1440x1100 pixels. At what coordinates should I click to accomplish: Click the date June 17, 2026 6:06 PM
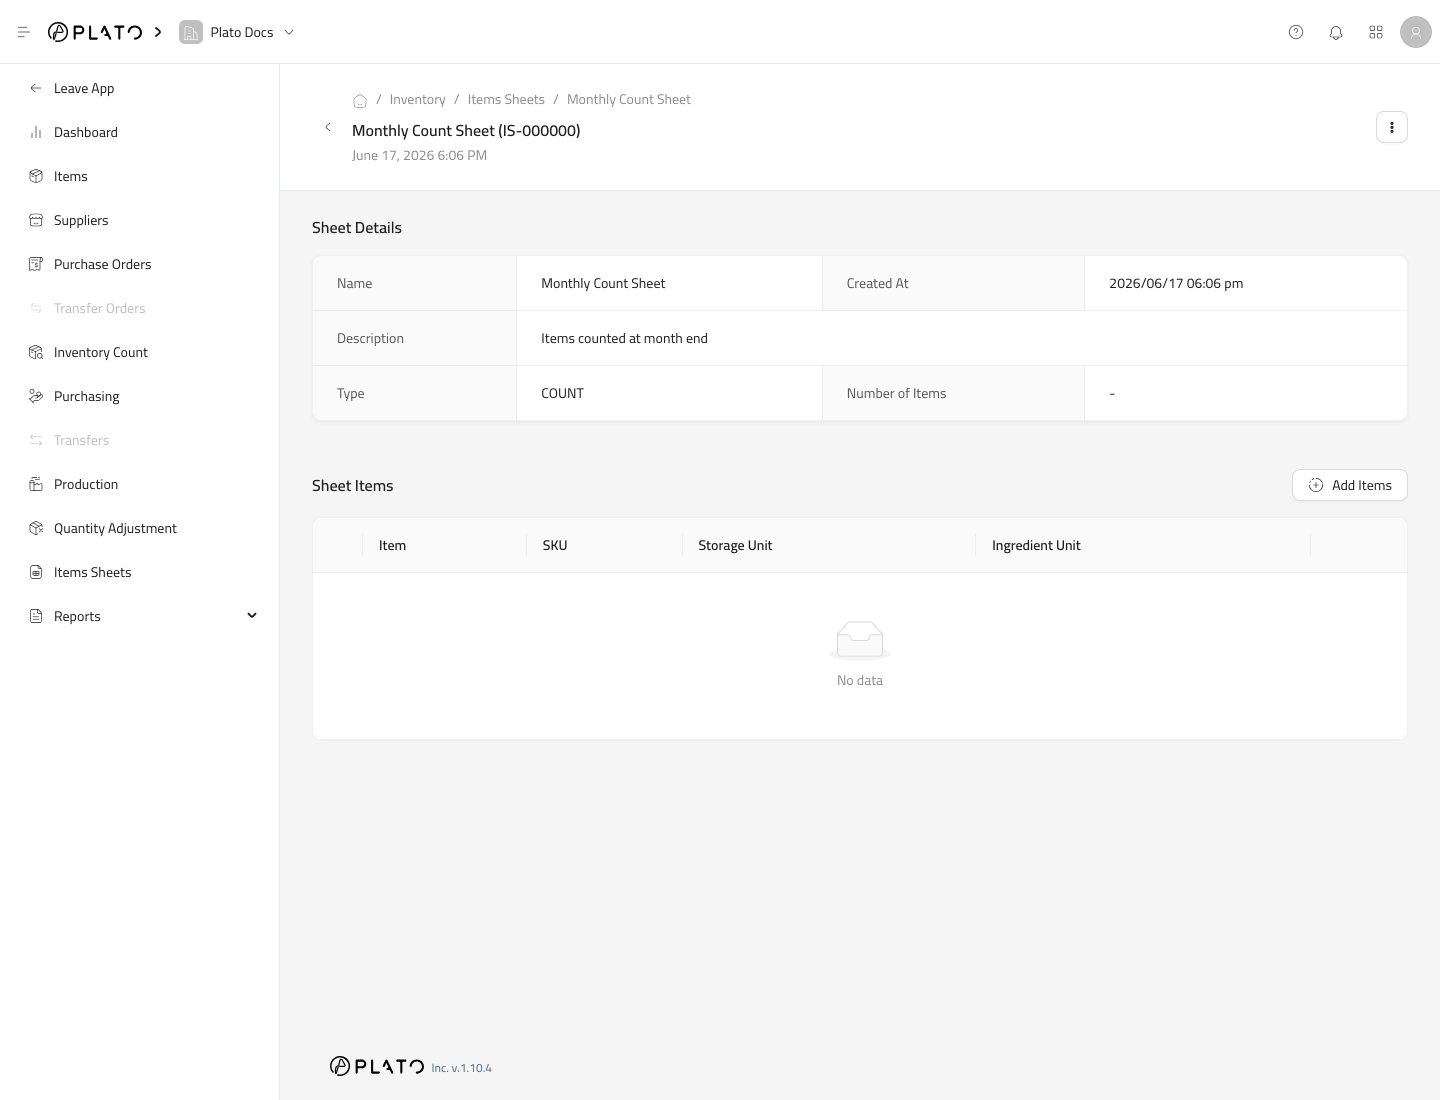[419, 155]
